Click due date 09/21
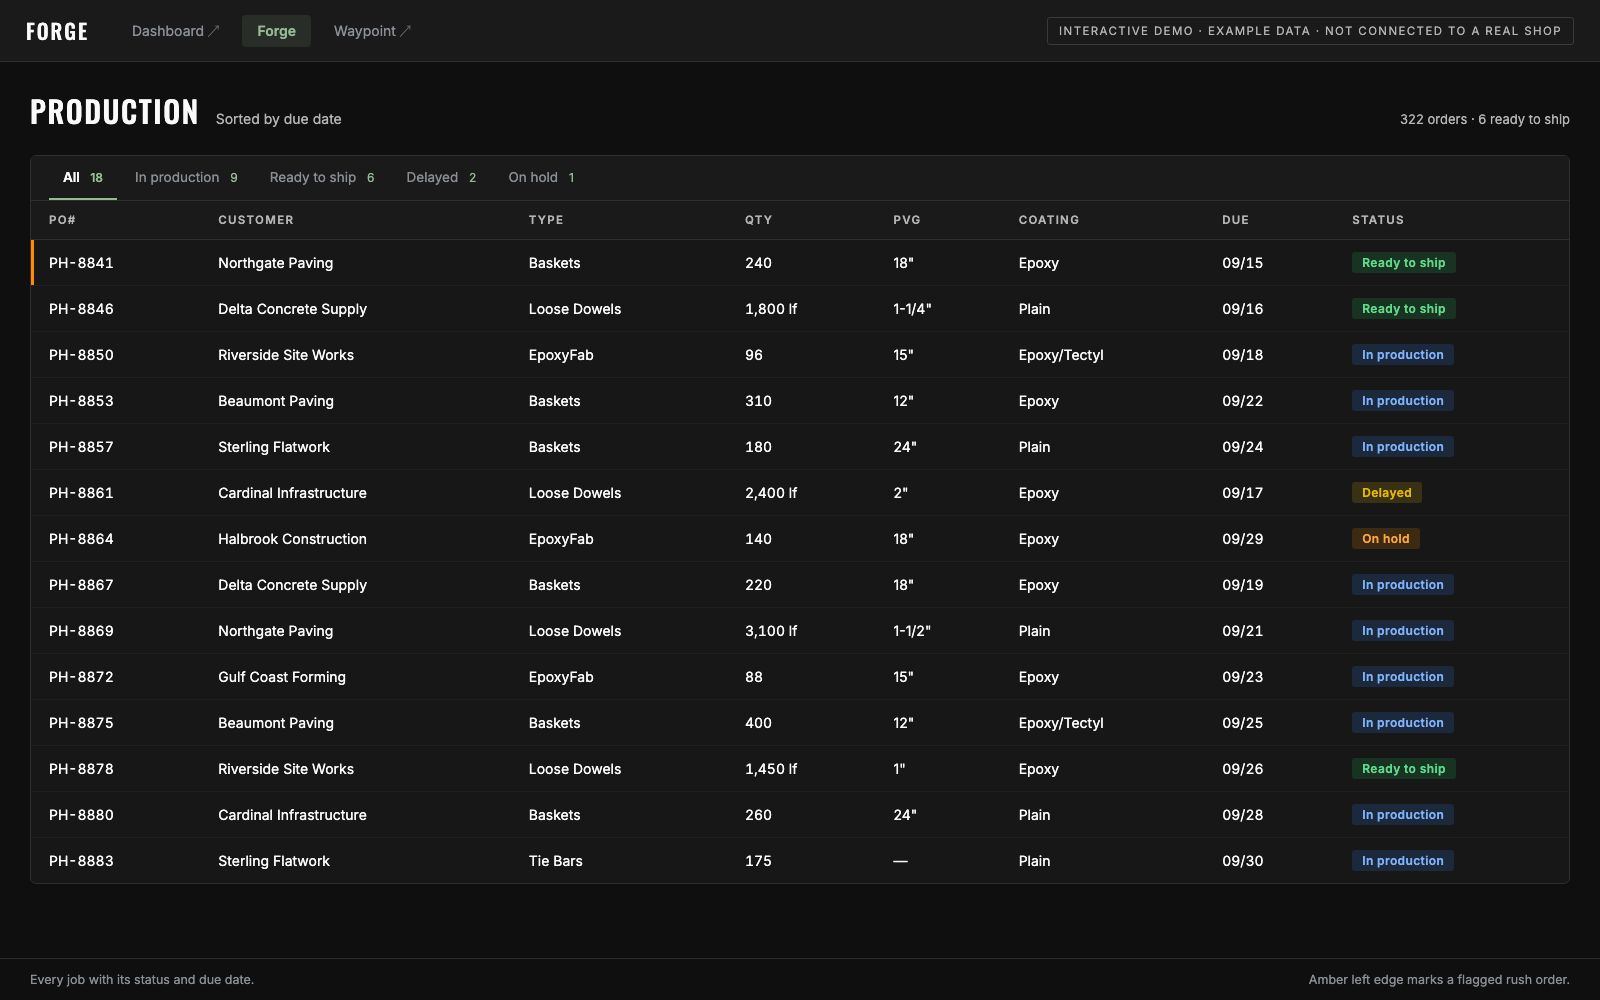Viewport: 1600px width, 1000px height. click(1242, 631)
